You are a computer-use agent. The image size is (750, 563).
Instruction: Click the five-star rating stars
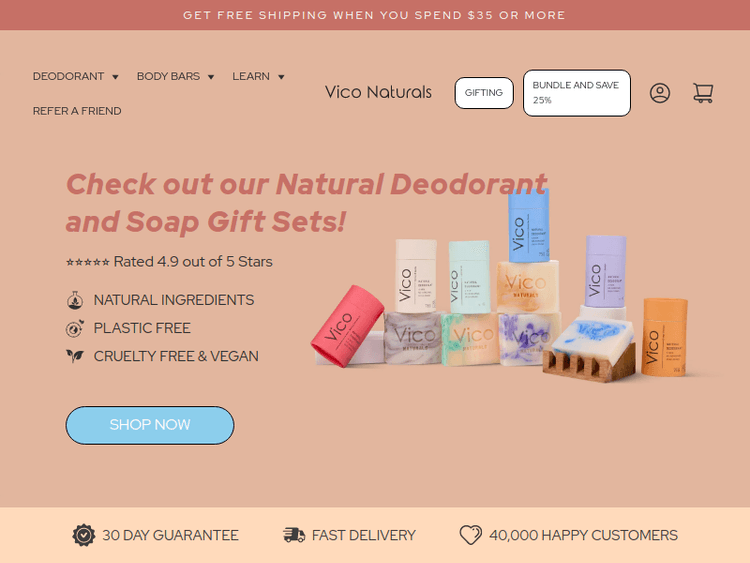[x=88, y=262]
